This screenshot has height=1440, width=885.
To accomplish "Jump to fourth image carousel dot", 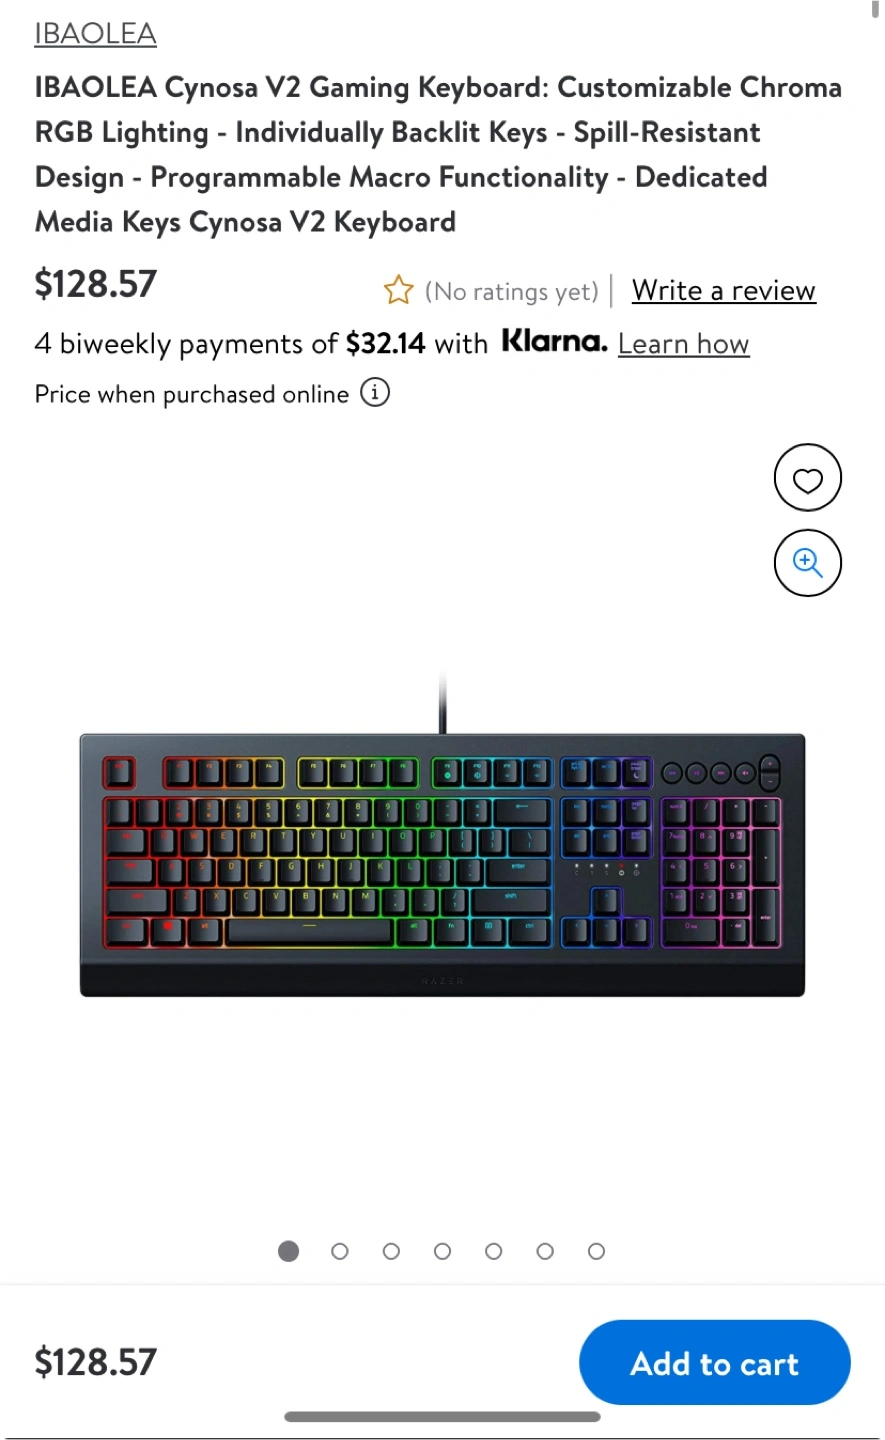I will tap(442, 1251).
